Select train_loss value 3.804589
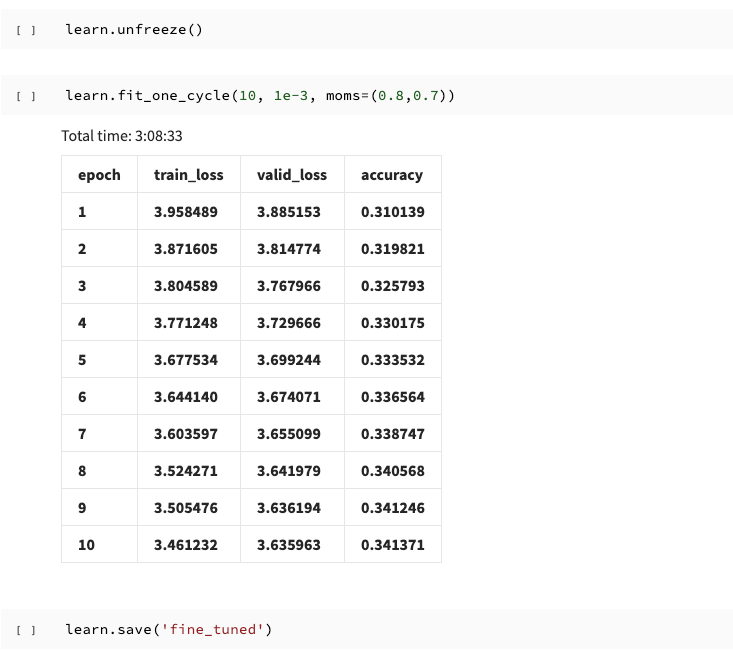 click(186, 286)
